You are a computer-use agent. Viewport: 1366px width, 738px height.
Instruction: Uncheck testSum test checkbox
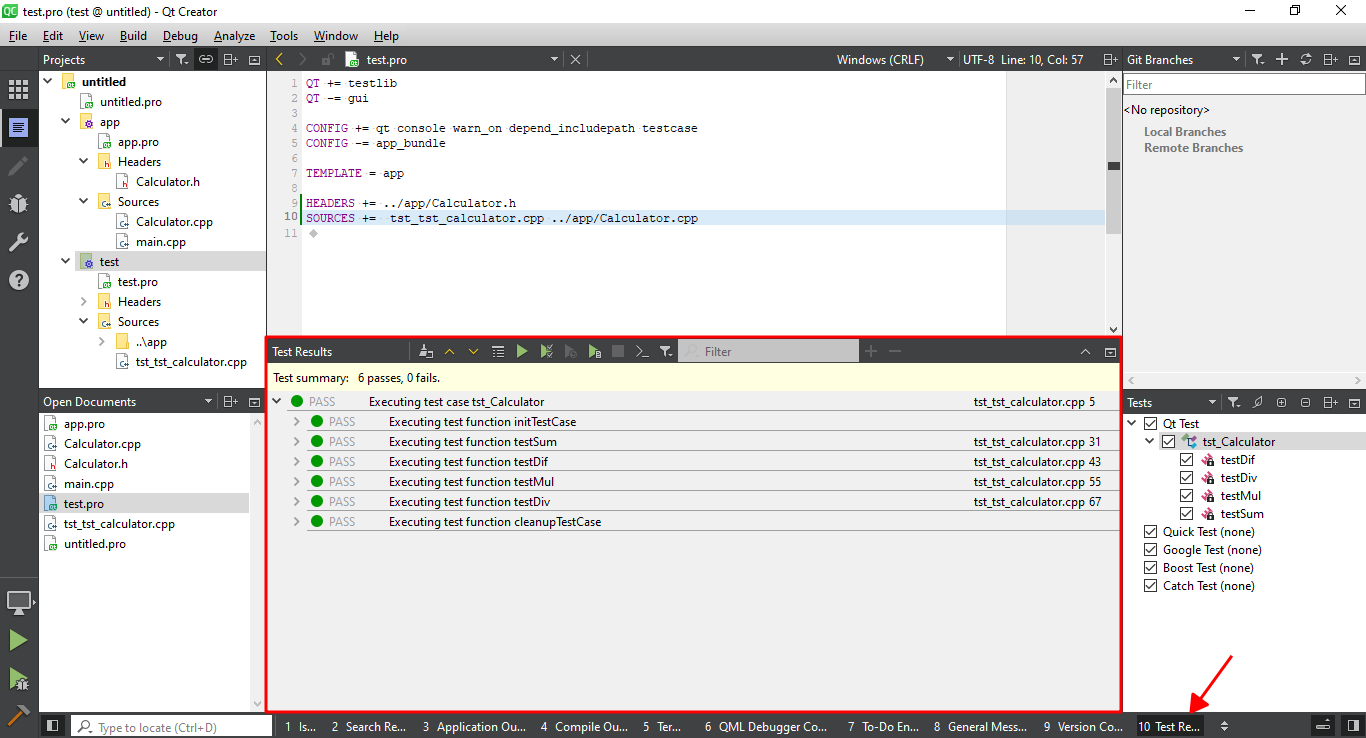pos(1186,514)
